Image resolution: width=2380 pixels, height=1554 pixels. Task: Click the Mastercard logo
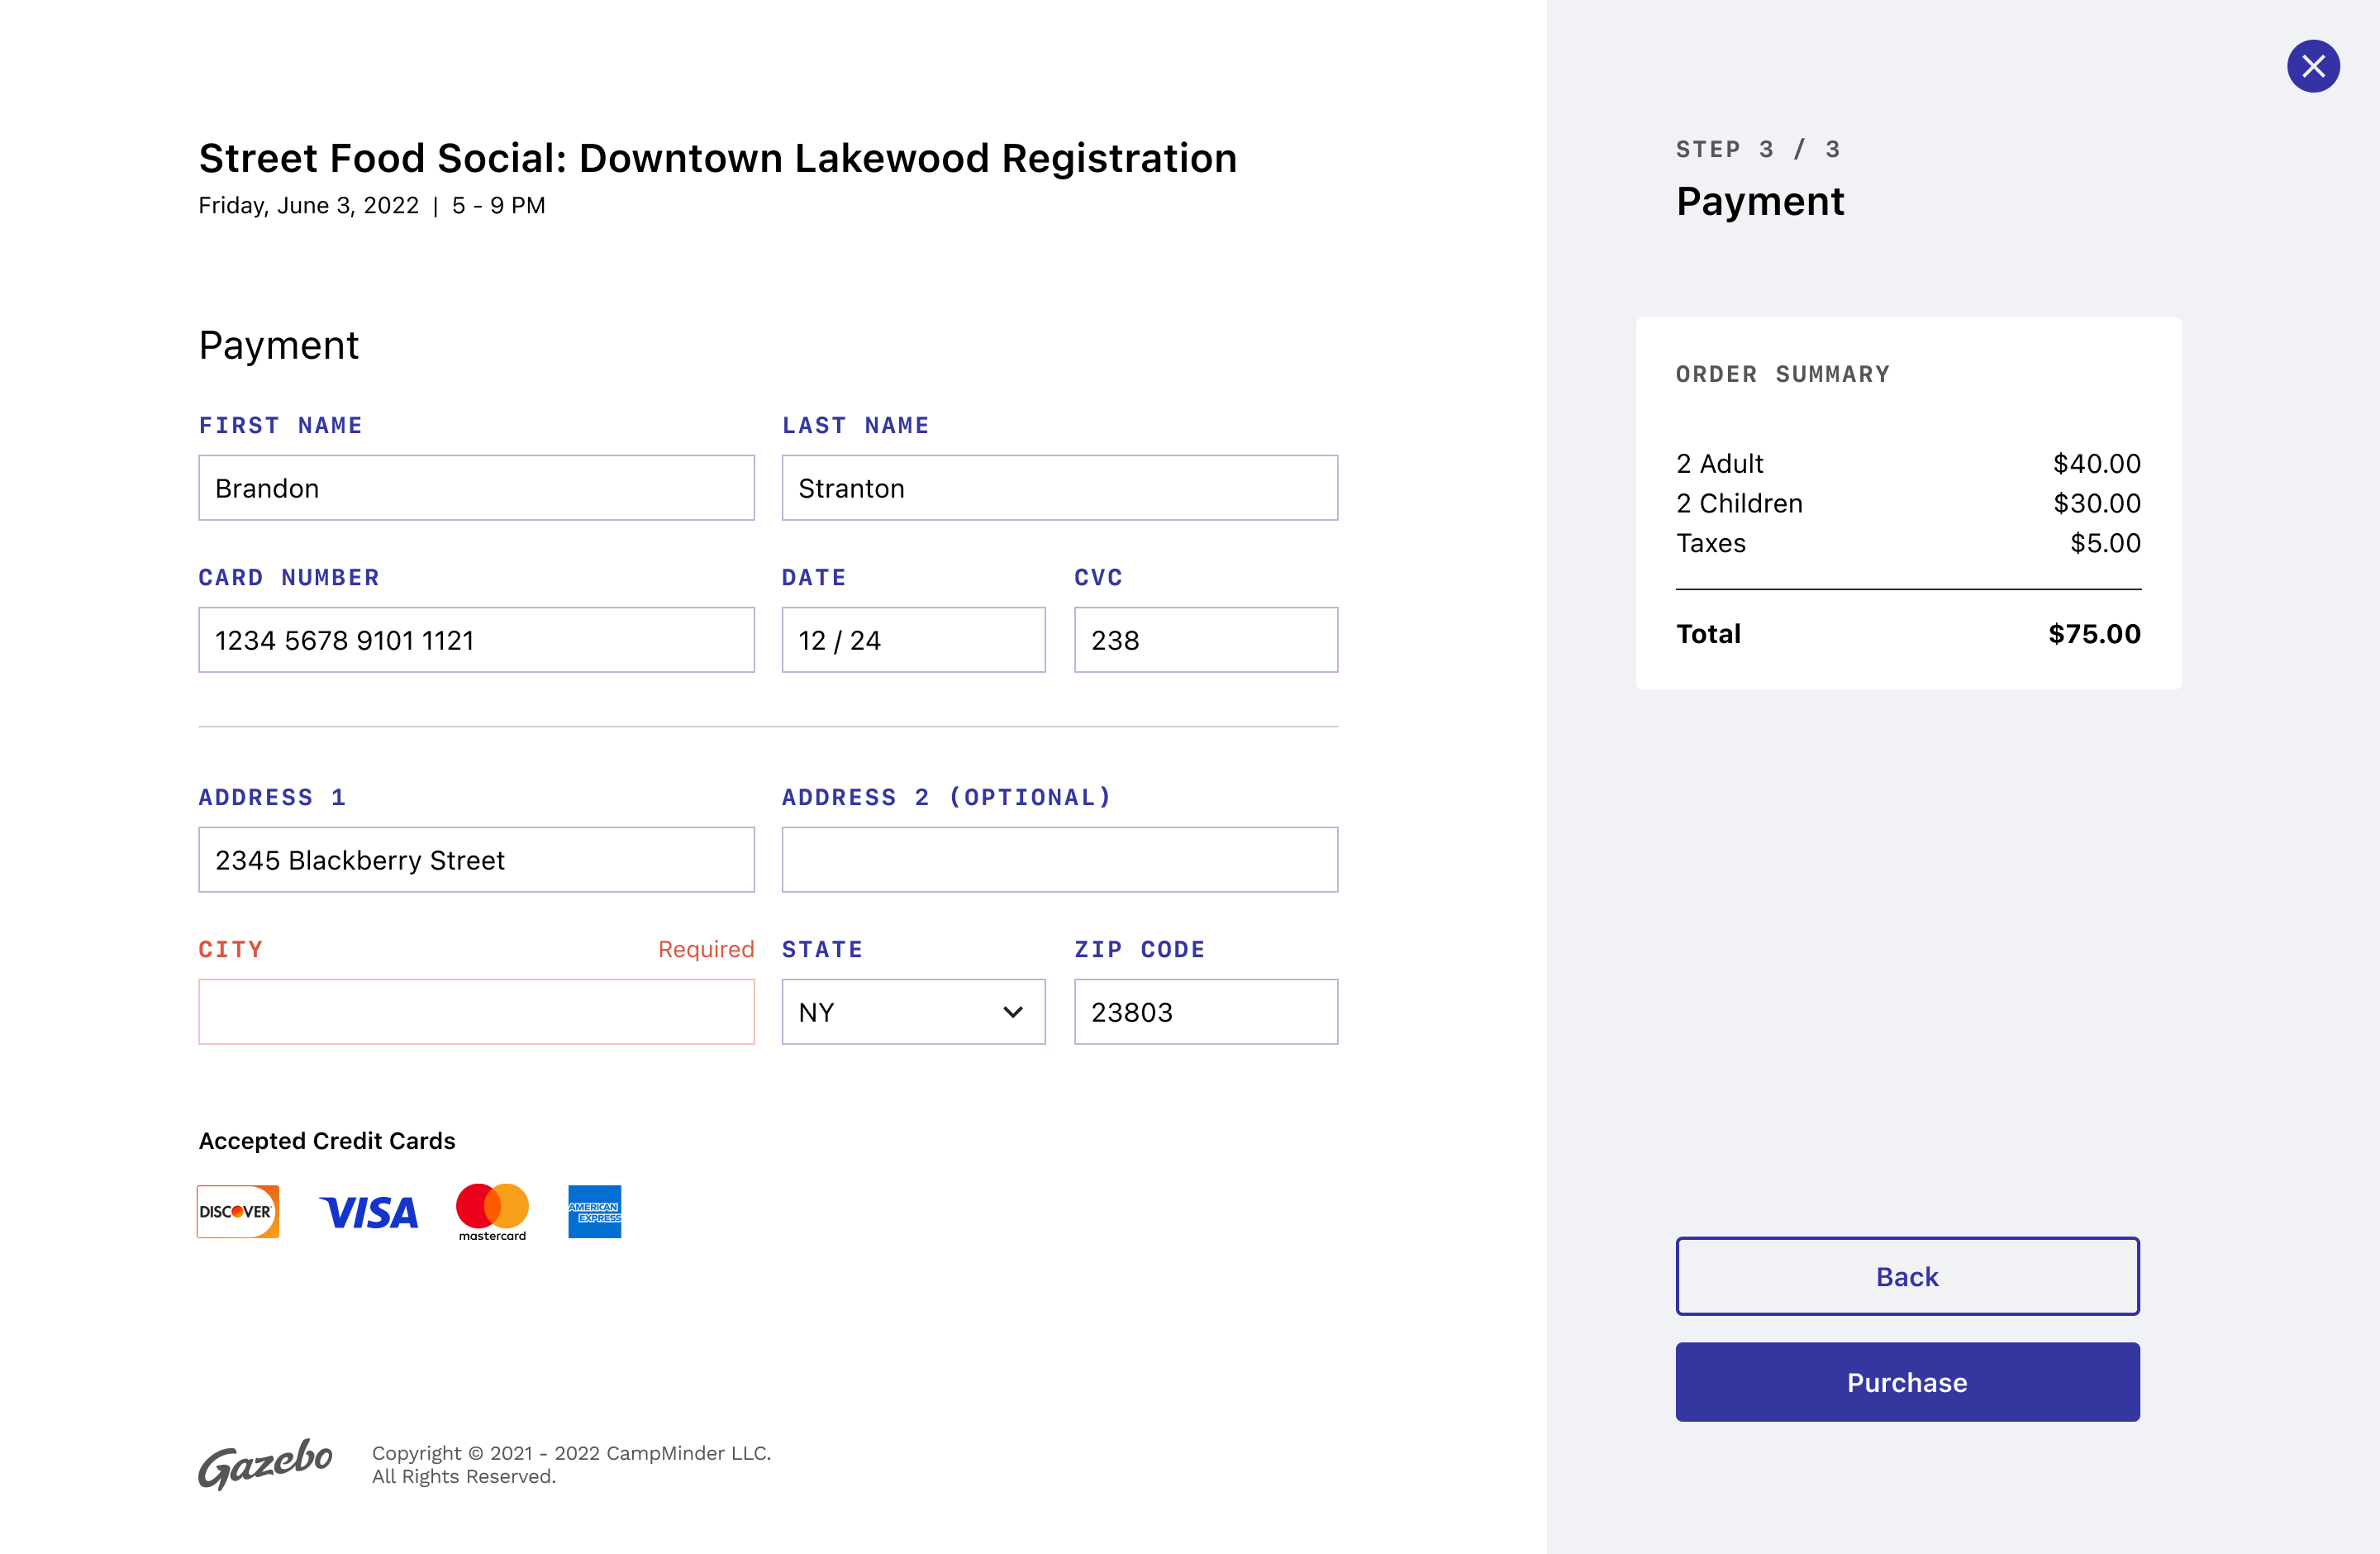[492, 1211]
